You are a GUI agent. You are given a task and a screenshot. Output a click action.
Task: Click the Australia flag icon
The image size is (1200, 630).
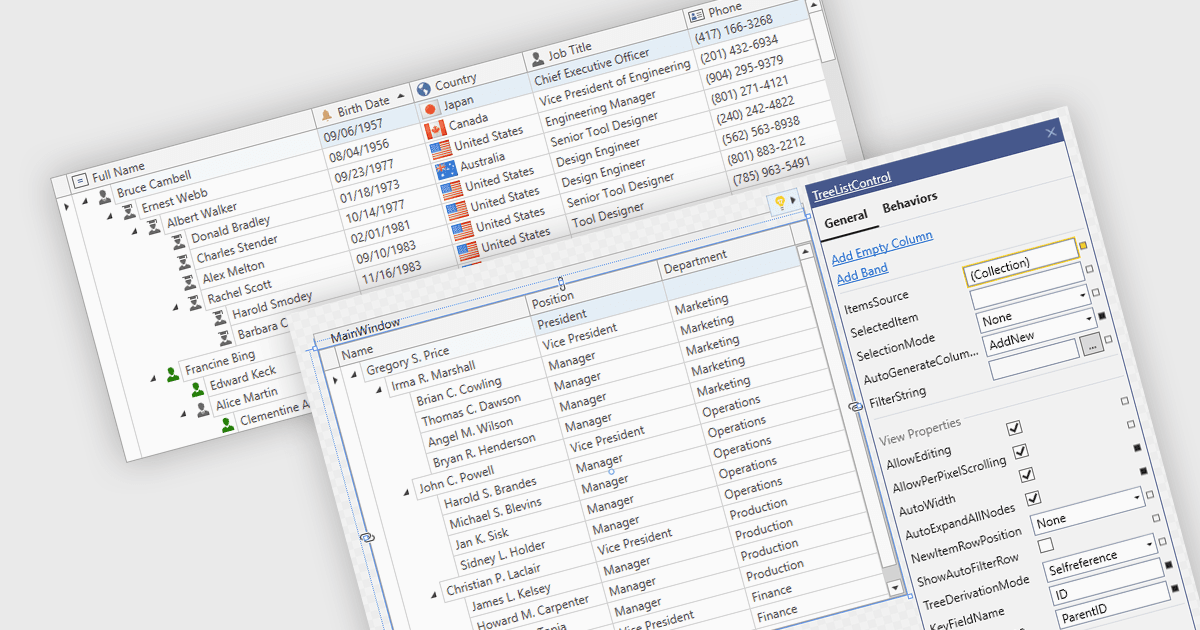coord(446,168)
